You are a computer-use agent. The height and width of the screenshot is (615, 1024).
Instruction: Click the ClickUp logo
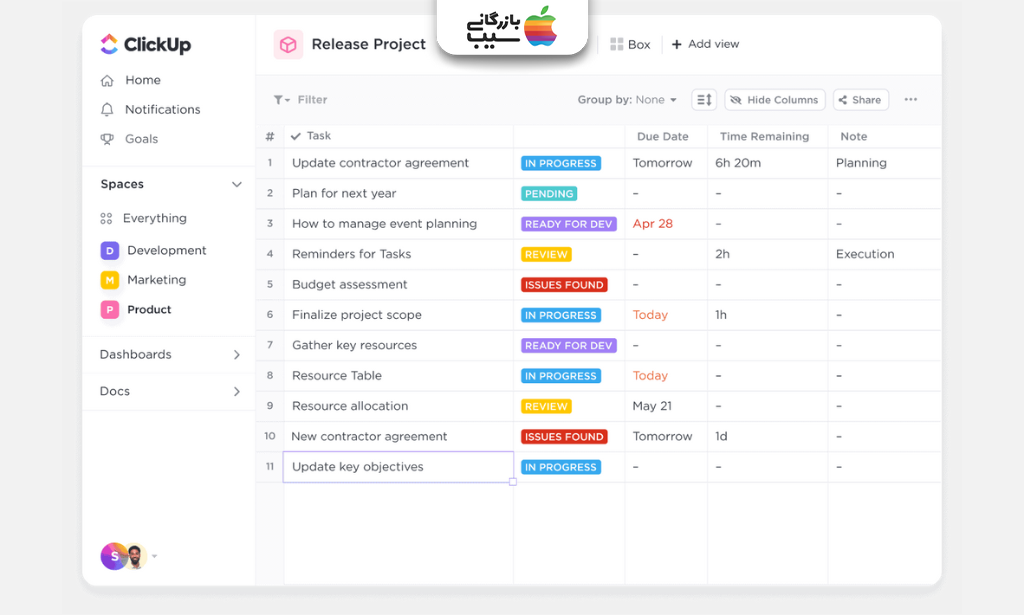[x=145, y=44]
